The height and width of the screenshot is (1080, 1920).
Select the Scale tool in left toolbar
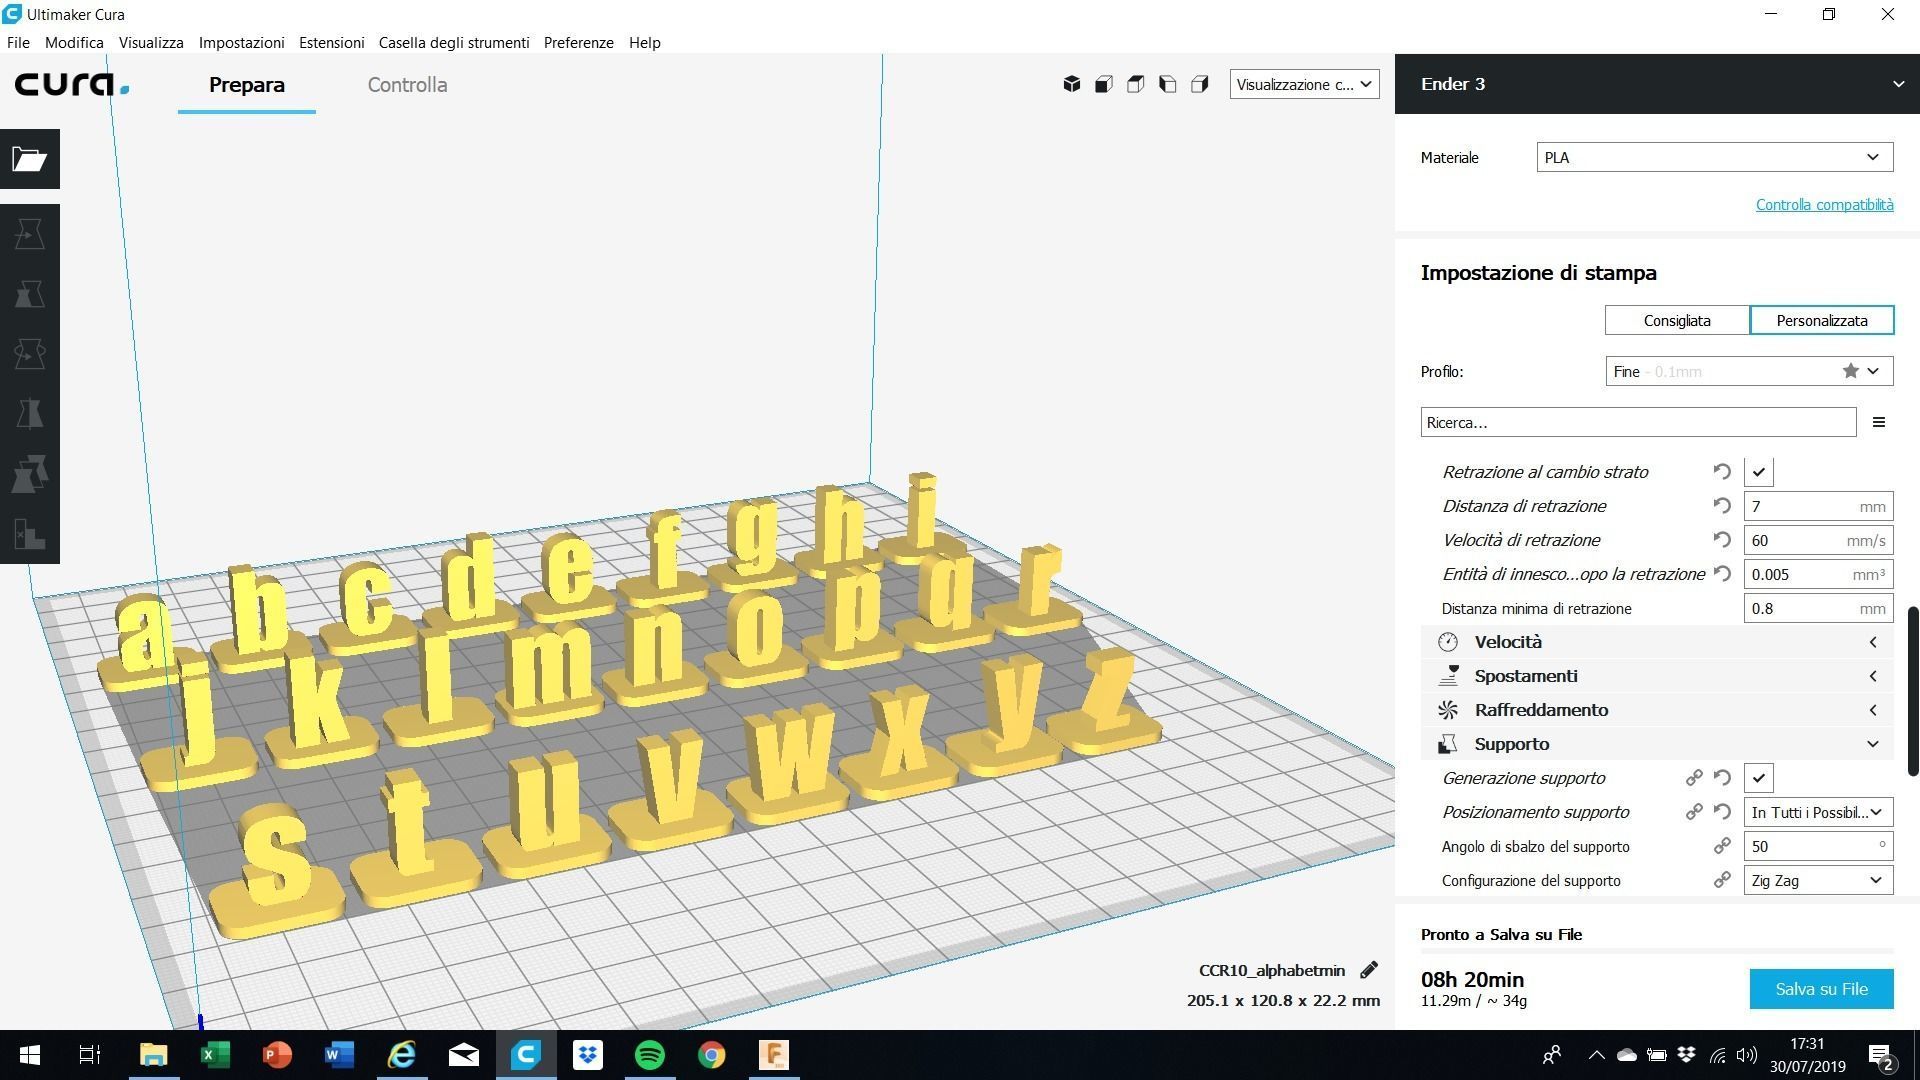(30, 294)
